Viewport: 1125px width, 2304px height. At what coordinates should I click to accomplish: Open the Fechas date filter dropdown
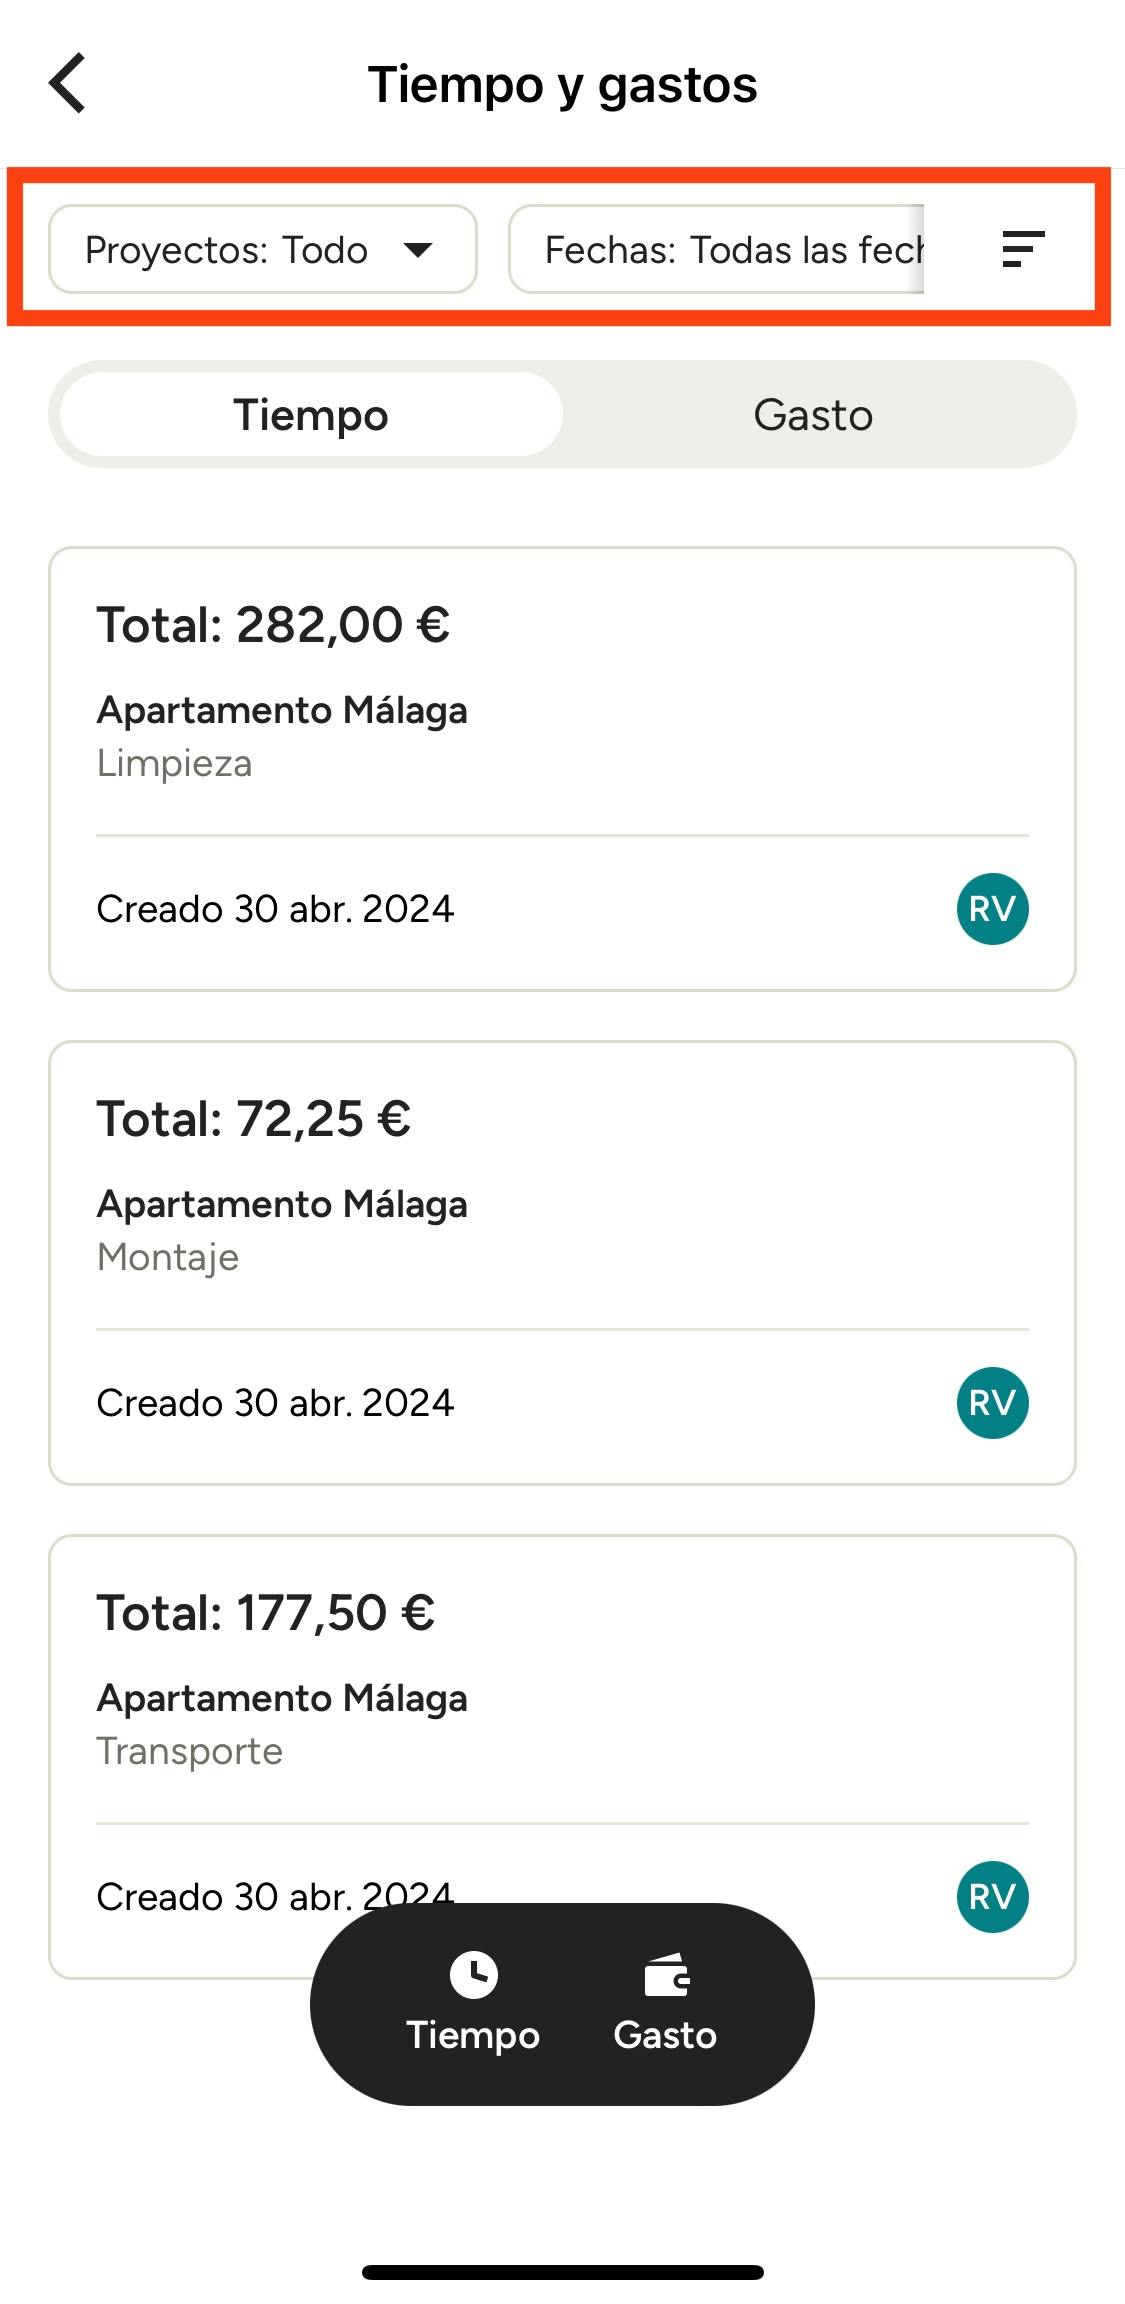click(716, 250)
